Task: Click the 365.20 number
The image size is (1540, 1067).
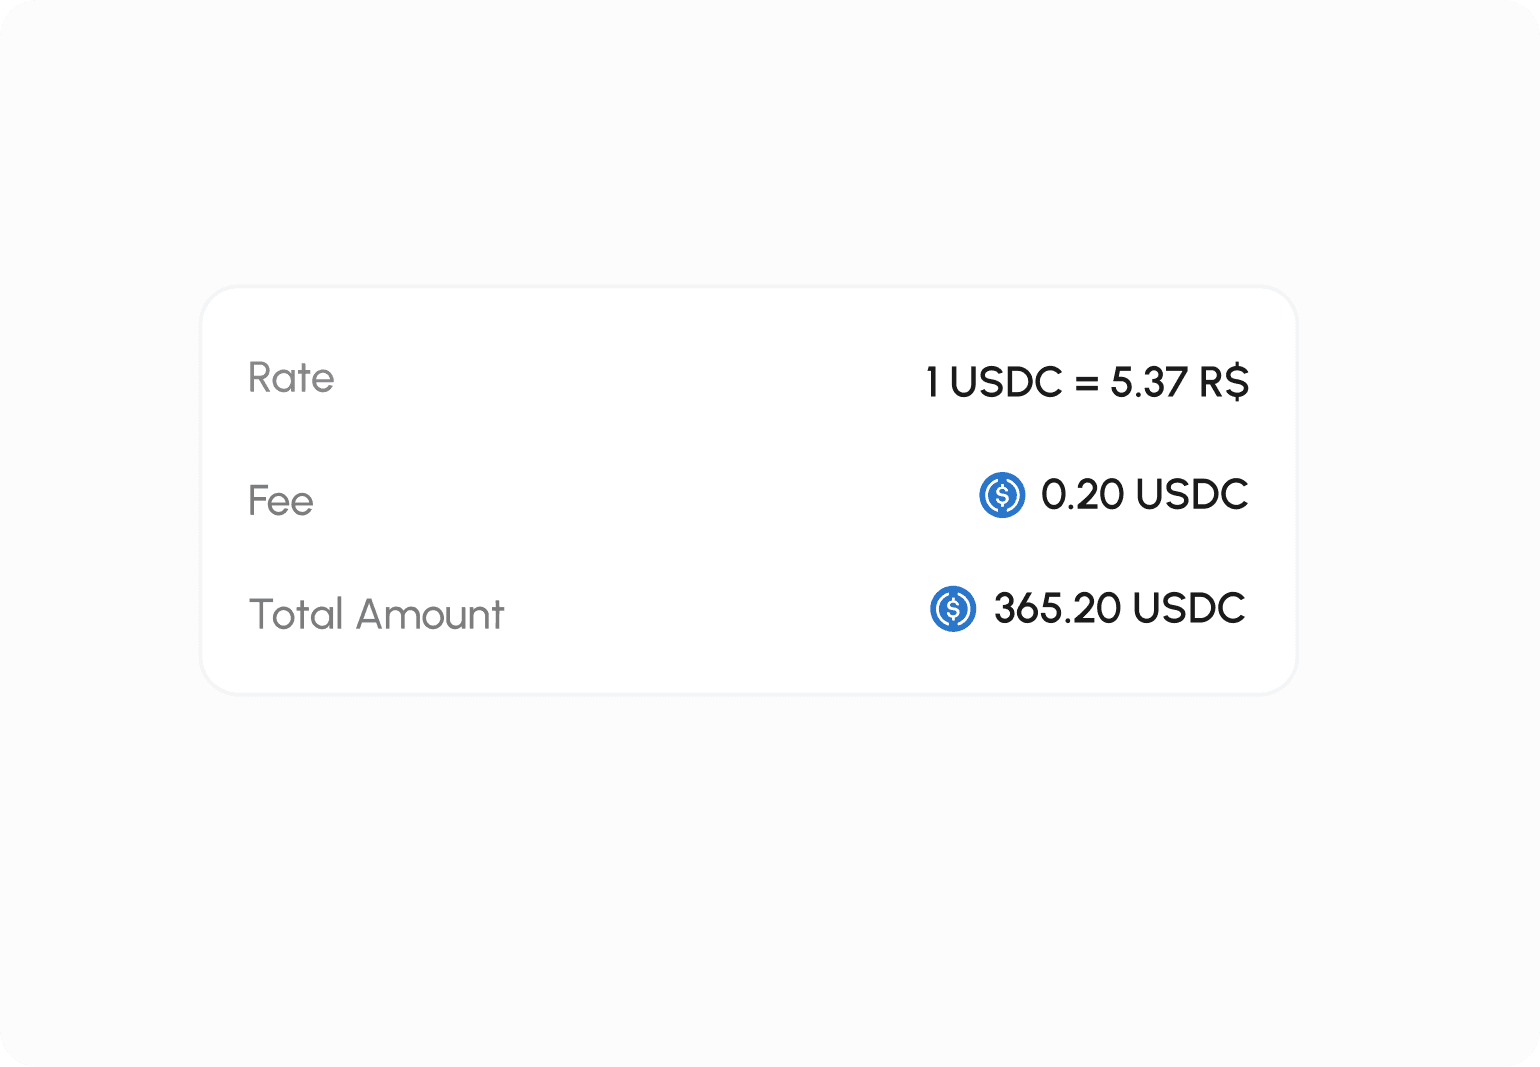Action: click(x=1057, y=608)
